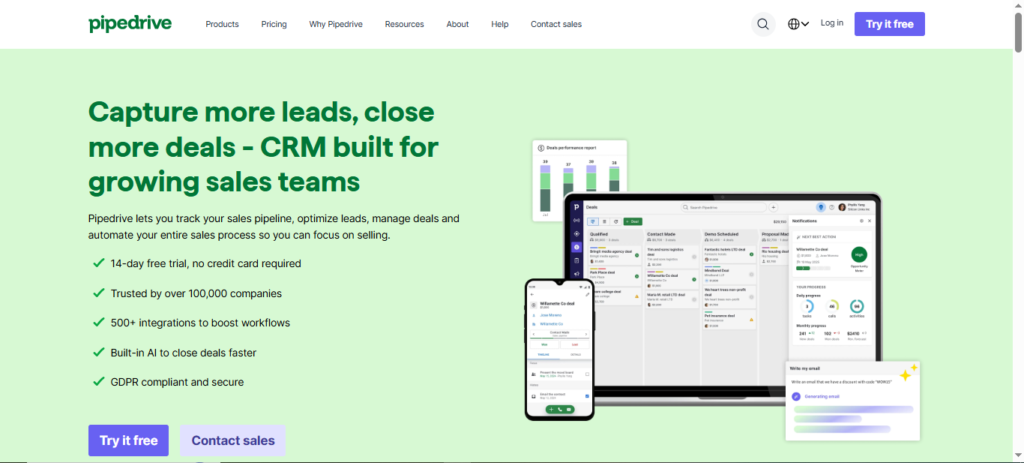1024x463 pixels.
Task: Click the checkmark beside GDPR compliant and secure
Action: point(98,381)
